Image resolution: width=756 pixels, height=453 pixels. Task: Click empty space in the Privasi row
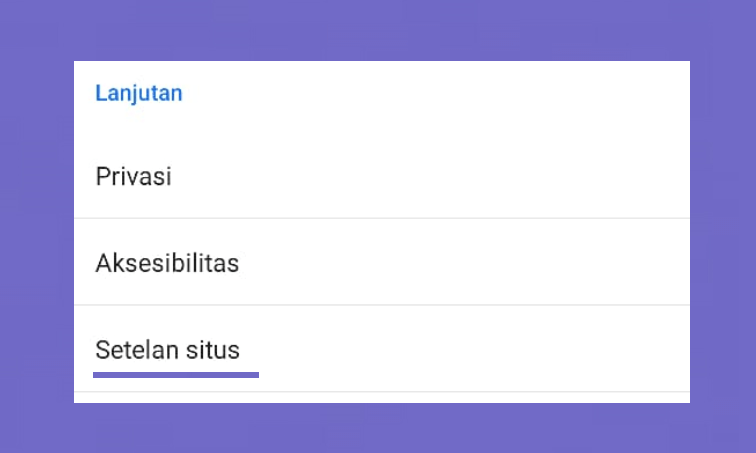(x=434, y=176)
